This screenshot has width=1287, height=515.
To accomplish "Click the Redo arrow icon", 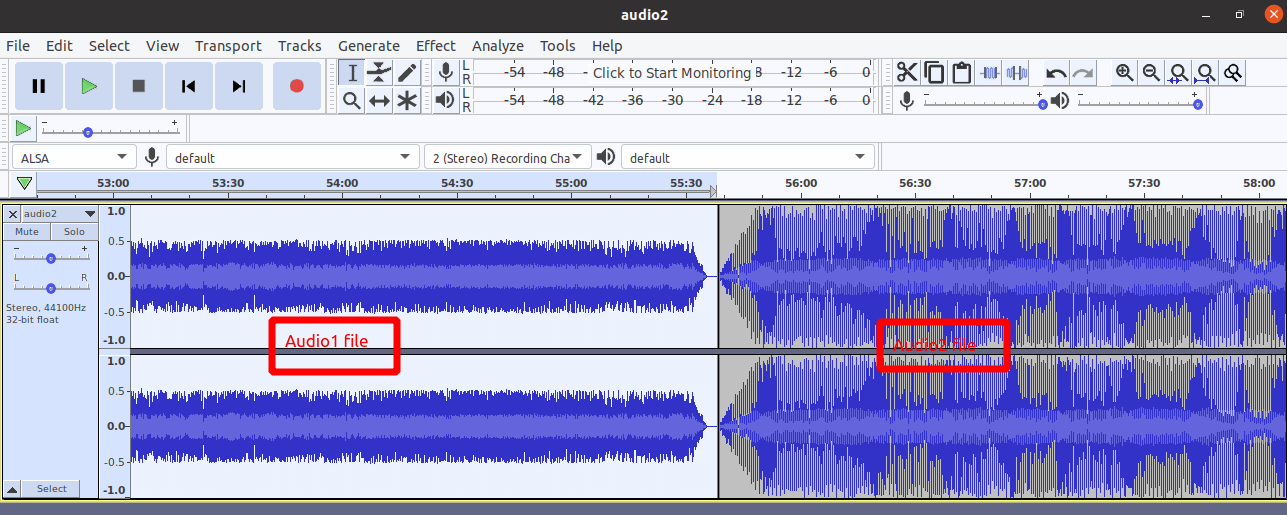I will (1083, 72).
